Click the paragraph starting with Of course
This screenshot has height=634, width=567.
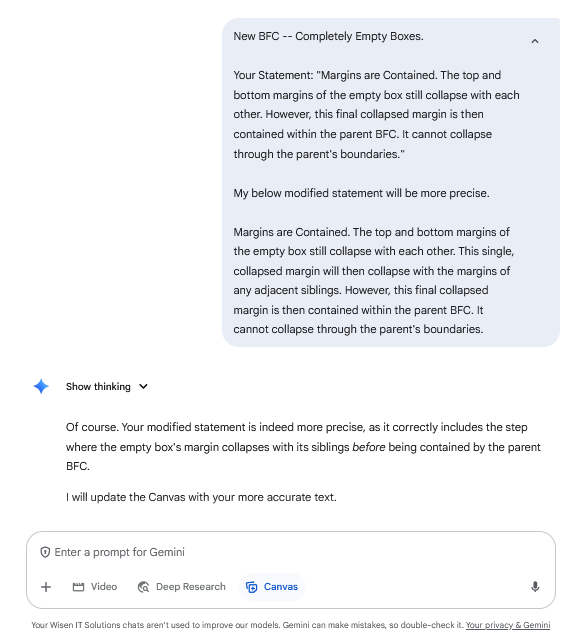point(303,447)
